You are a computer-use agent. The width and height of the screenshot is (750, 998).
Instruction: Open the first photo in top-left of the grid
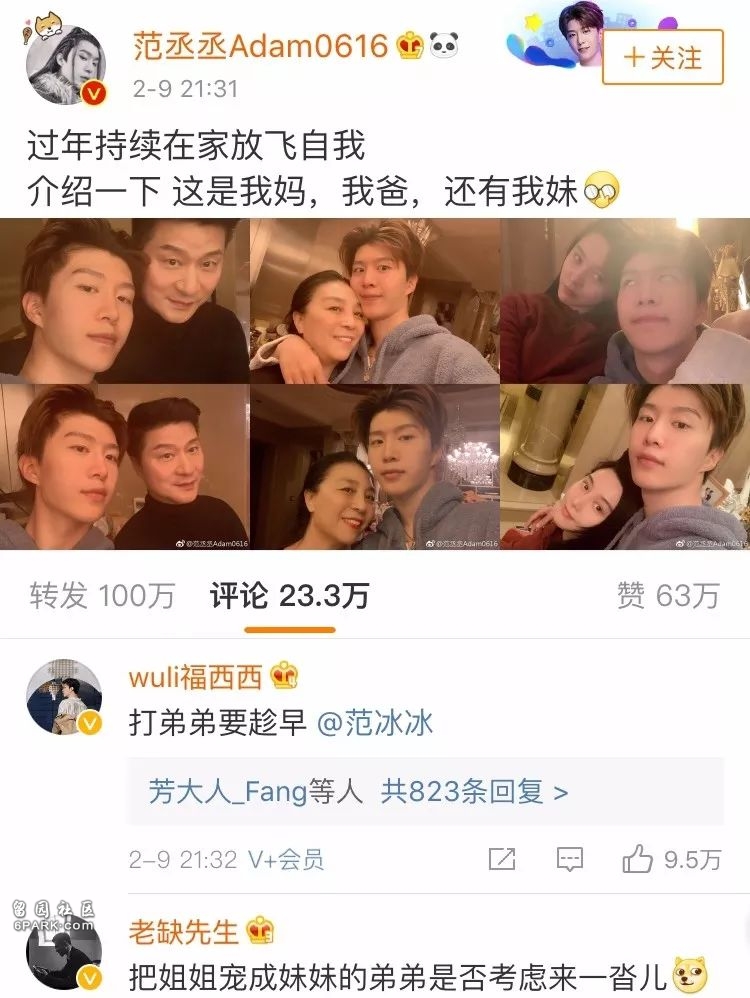(x=124, y=300)
